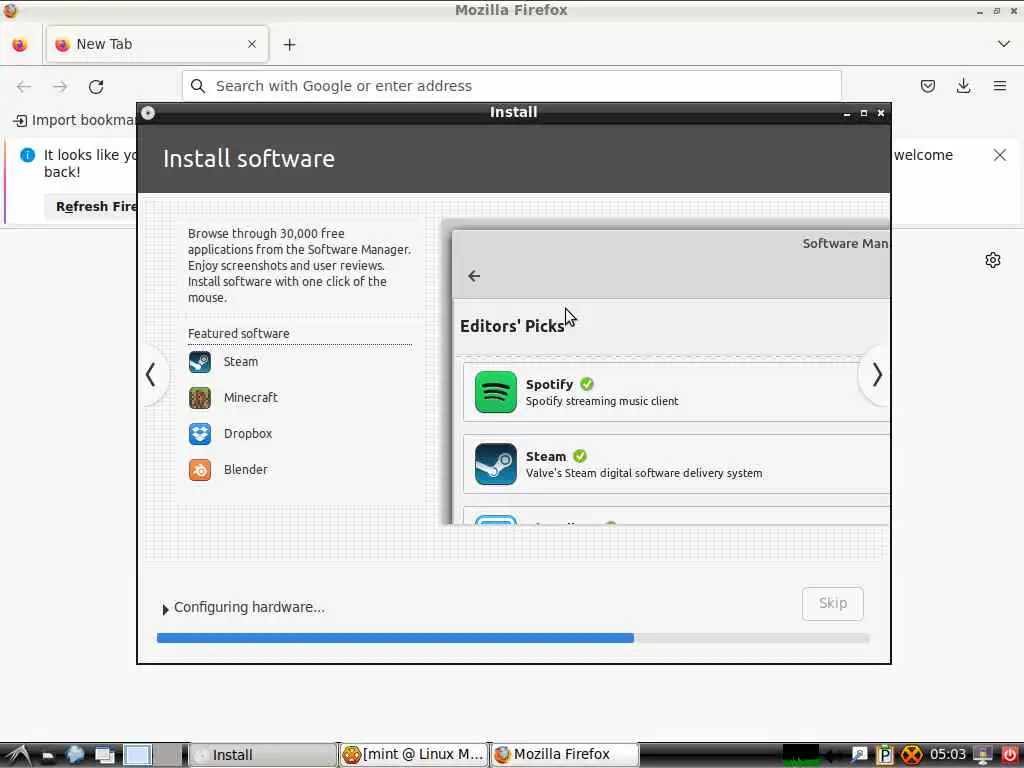Close the New Tab tab

(252, 44)
